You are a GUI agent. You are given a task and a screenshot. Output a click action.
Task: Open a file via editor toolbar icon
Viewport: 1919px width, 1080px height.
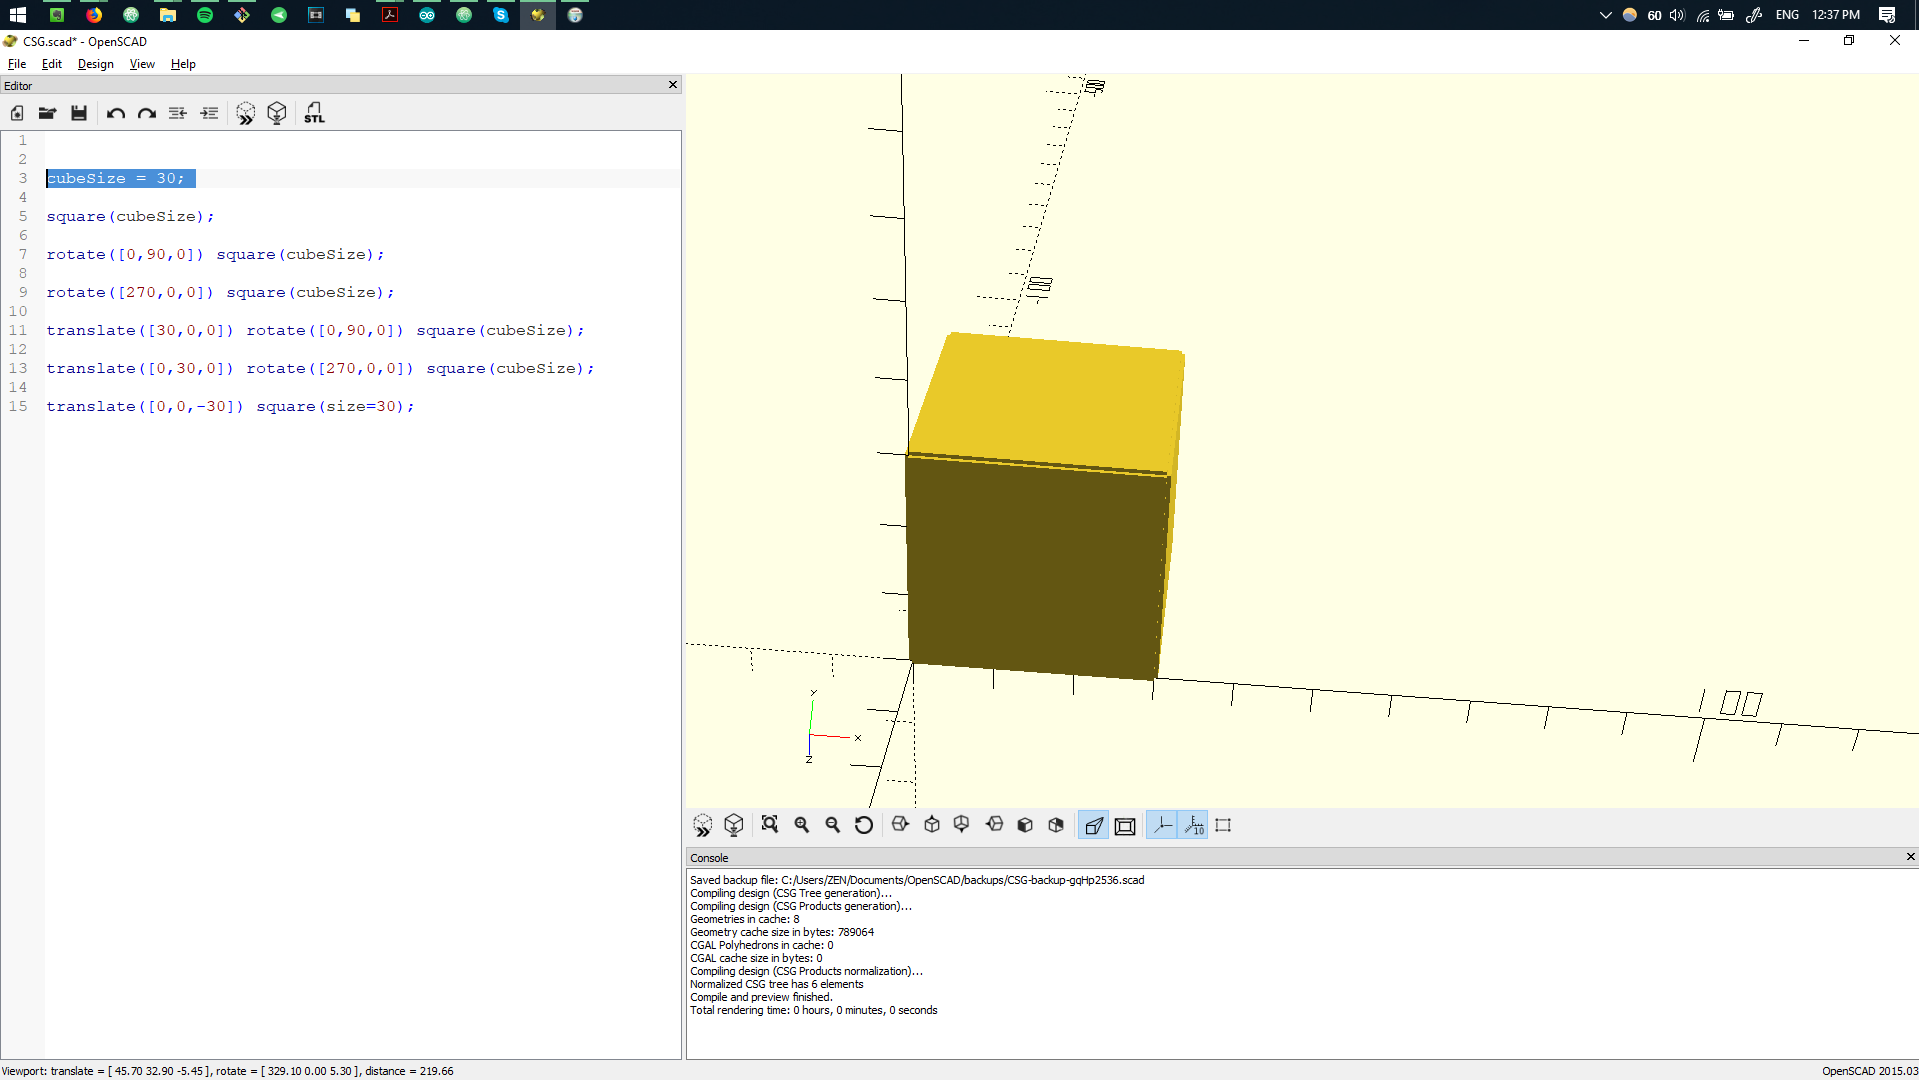[x=47, y=113]
